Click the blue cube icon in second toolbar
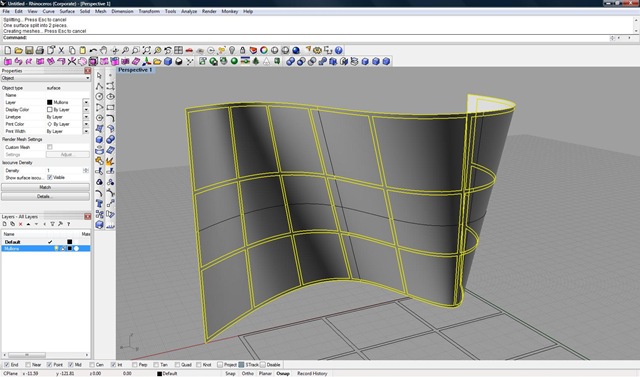640x377 pixels. point(168,61)
